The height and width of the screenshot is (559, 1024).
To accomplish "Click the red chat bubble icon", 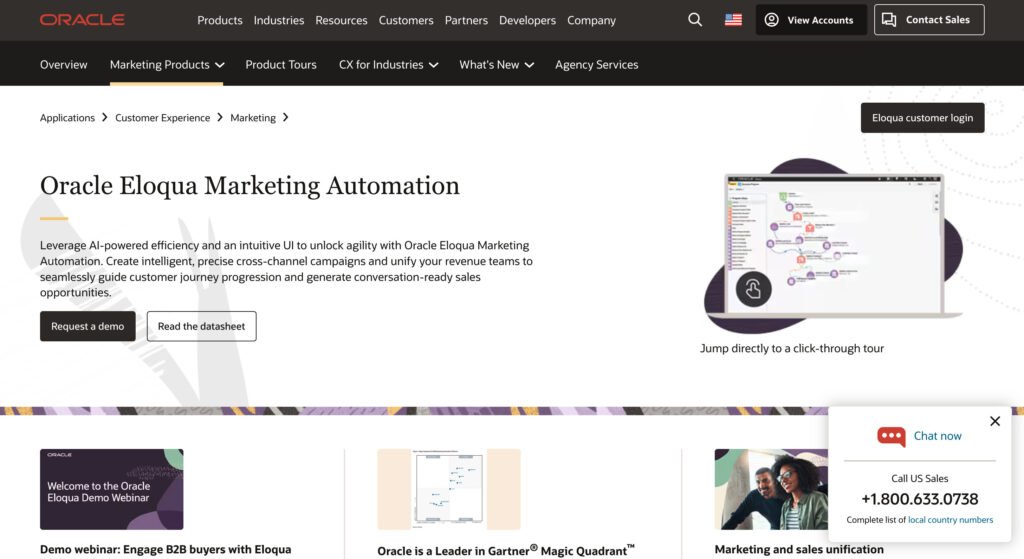I will click(890, 436).
